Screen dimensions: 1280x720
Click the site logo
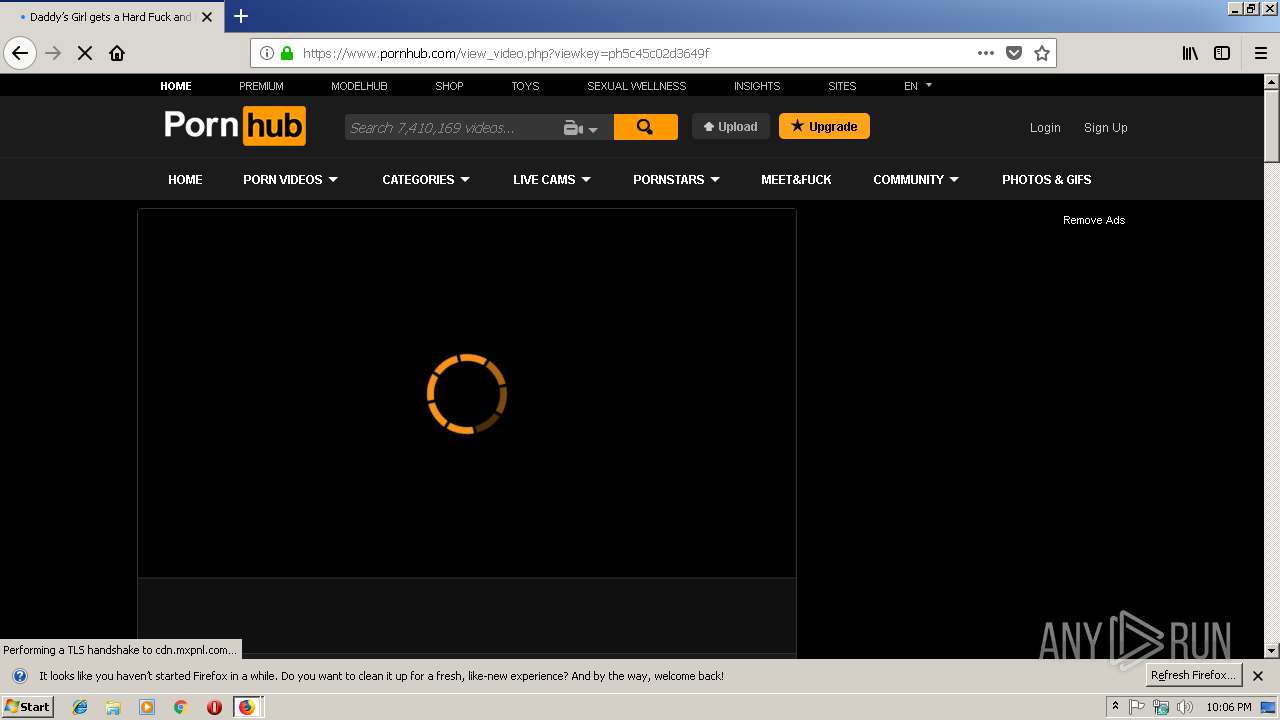click(x=235, y=126)
